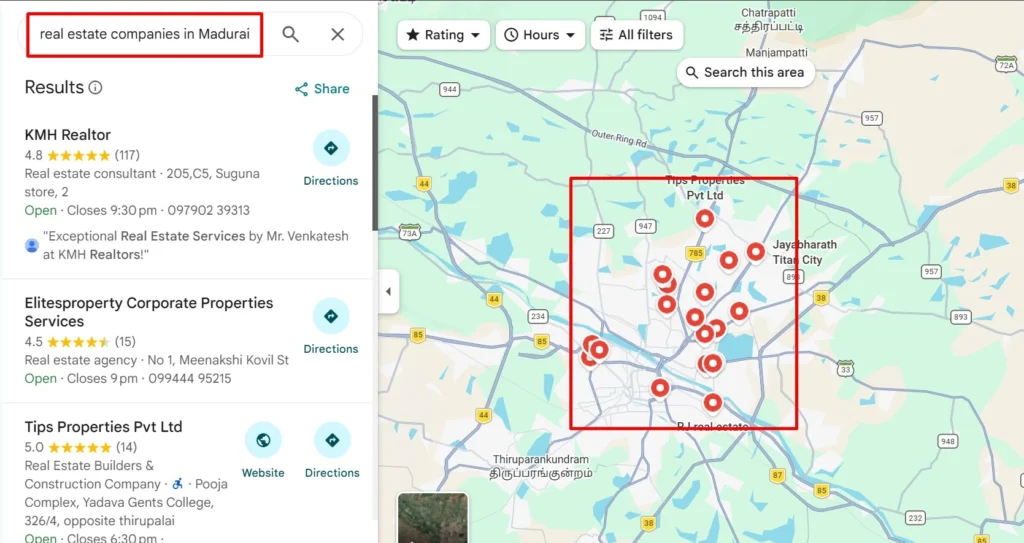Collapse the side panel with the arrow tab

(x=389, y=291)
